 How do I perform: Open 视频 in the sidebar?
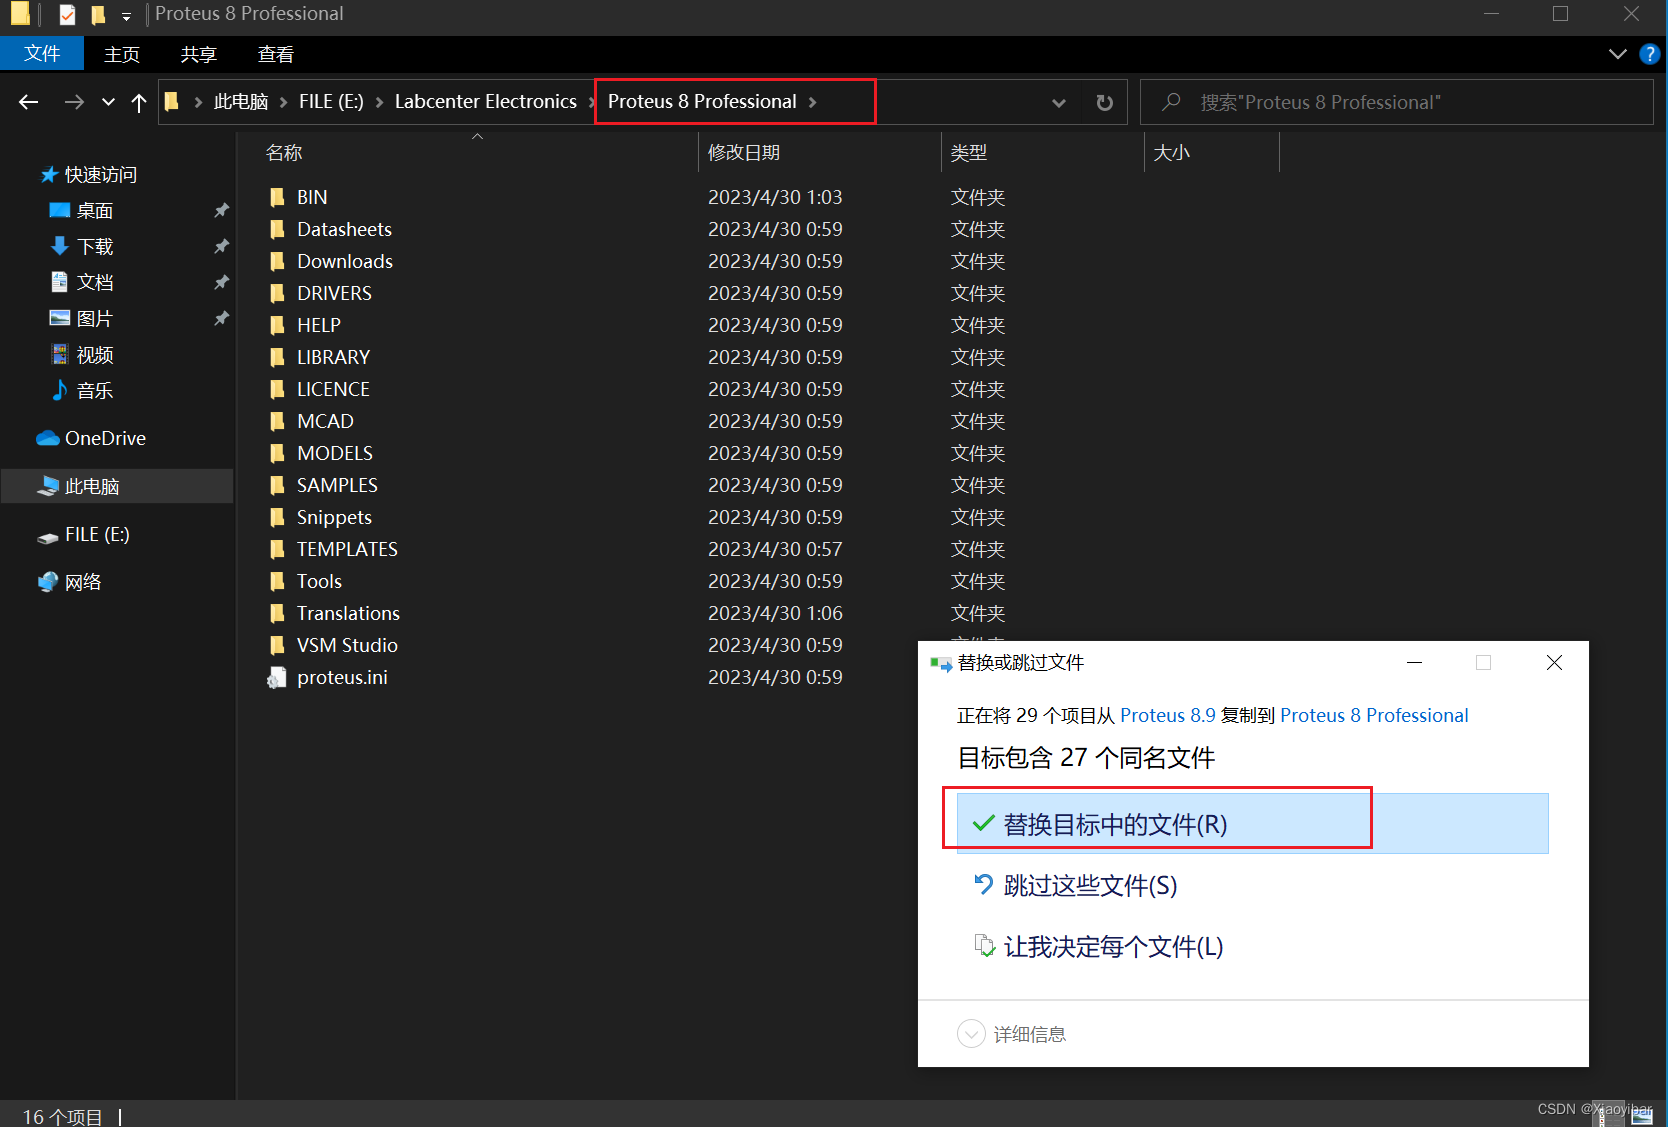(x=95, y=354)
